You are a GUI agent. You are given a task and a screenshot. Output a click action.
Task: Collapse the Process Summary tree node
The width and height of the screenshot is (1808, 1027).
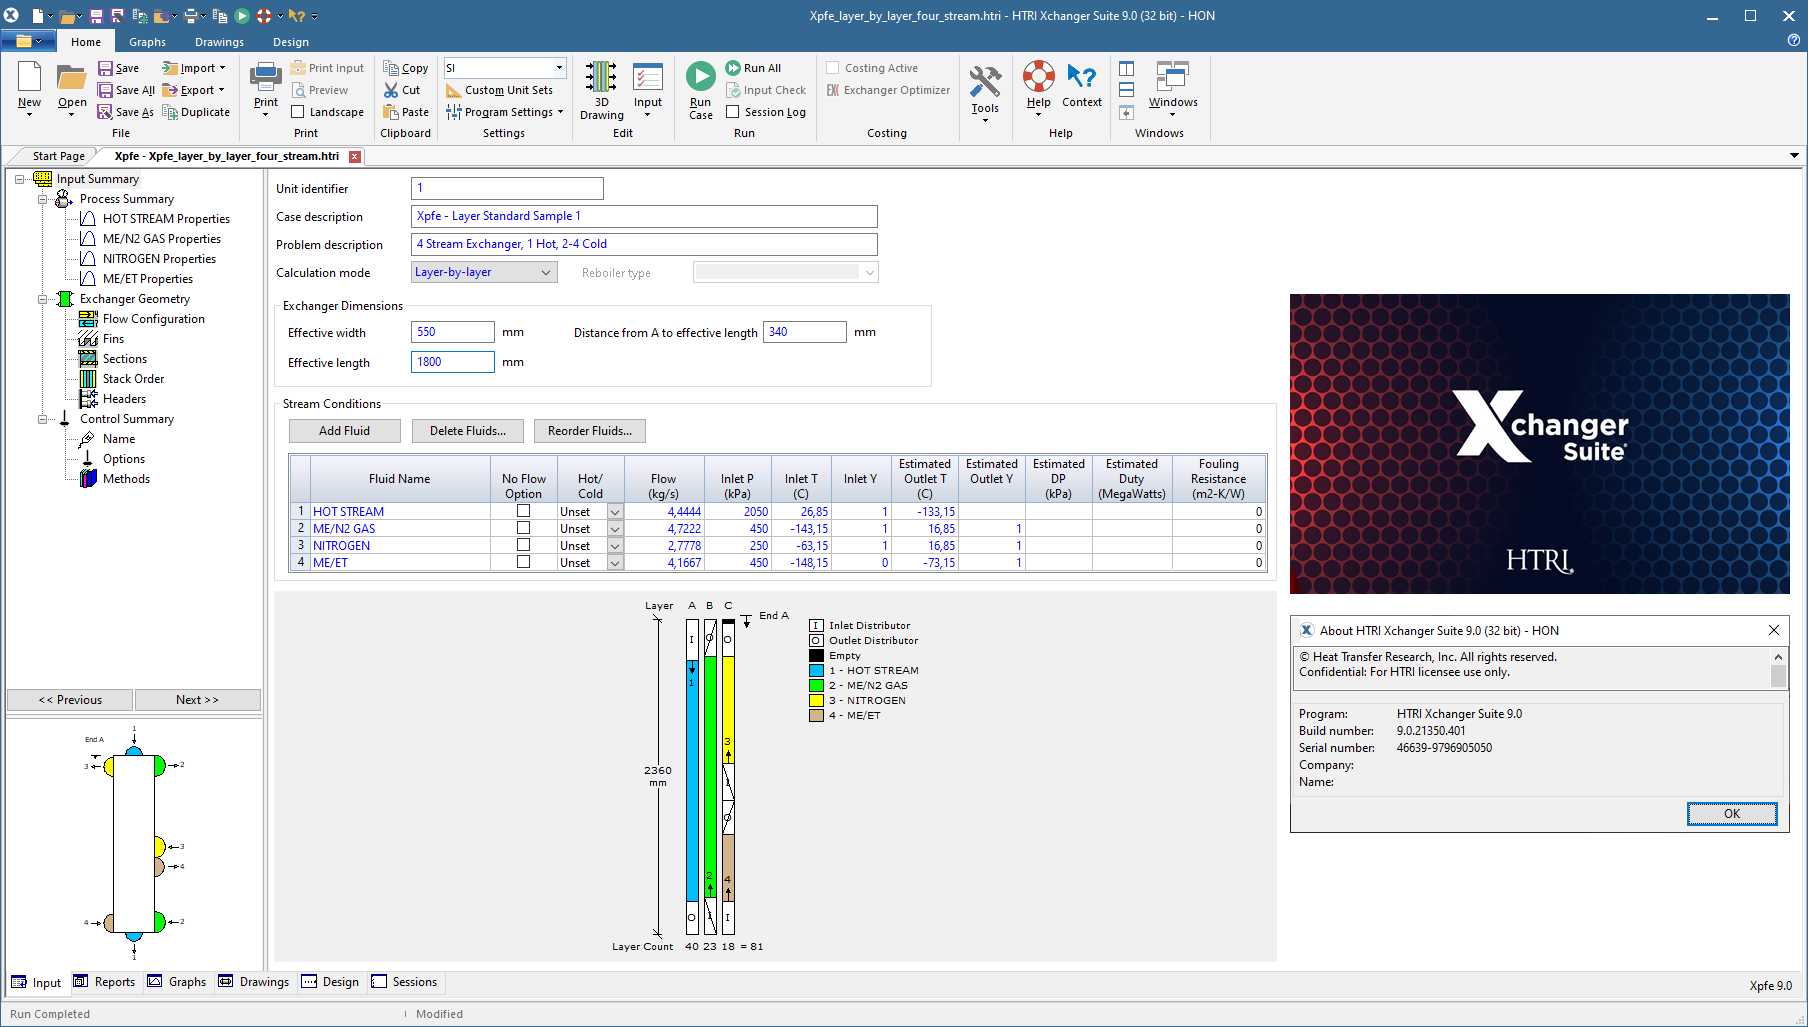(42, 199)
